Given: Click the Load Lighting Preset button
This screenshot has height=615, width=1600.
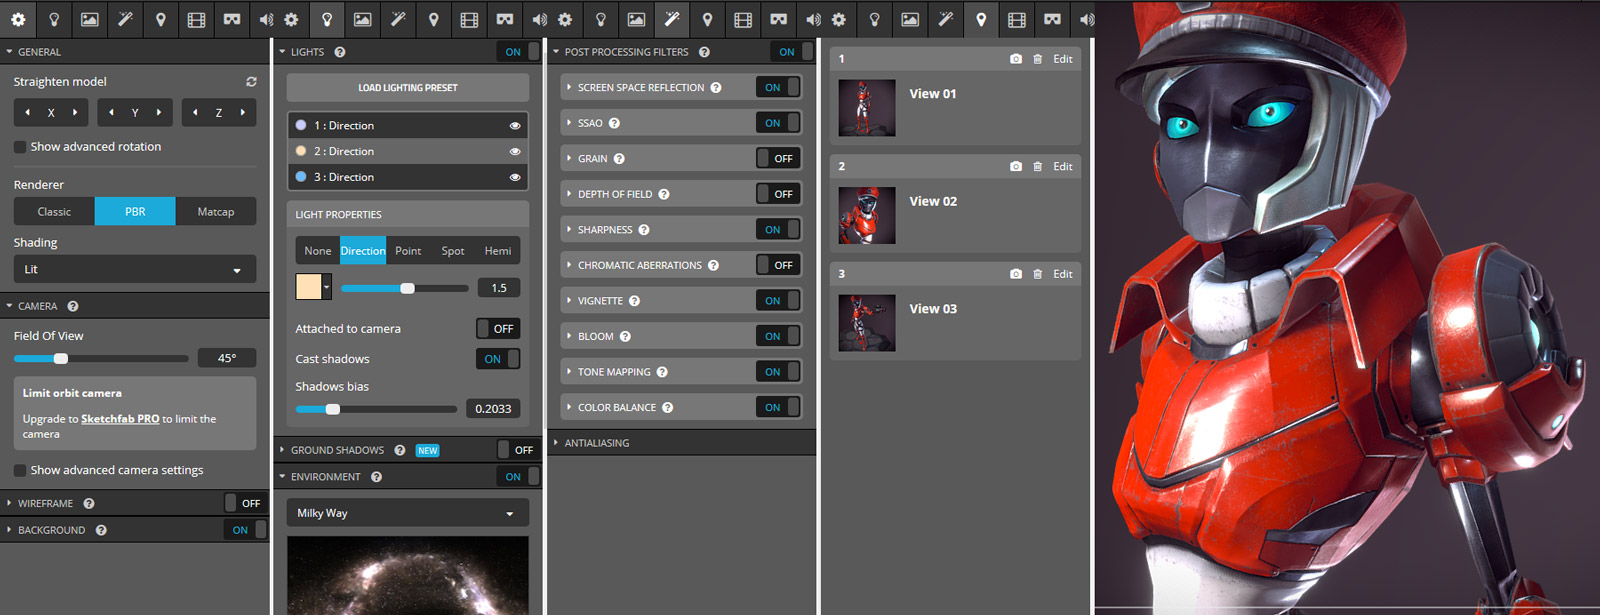Looking at the screenshot, I should tap(407, 88).
